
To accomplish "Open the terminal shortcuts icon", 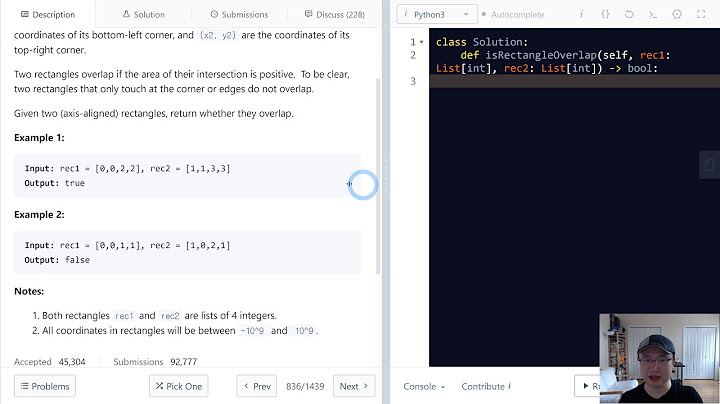I will pyautogui.click(x=653, y=14).
